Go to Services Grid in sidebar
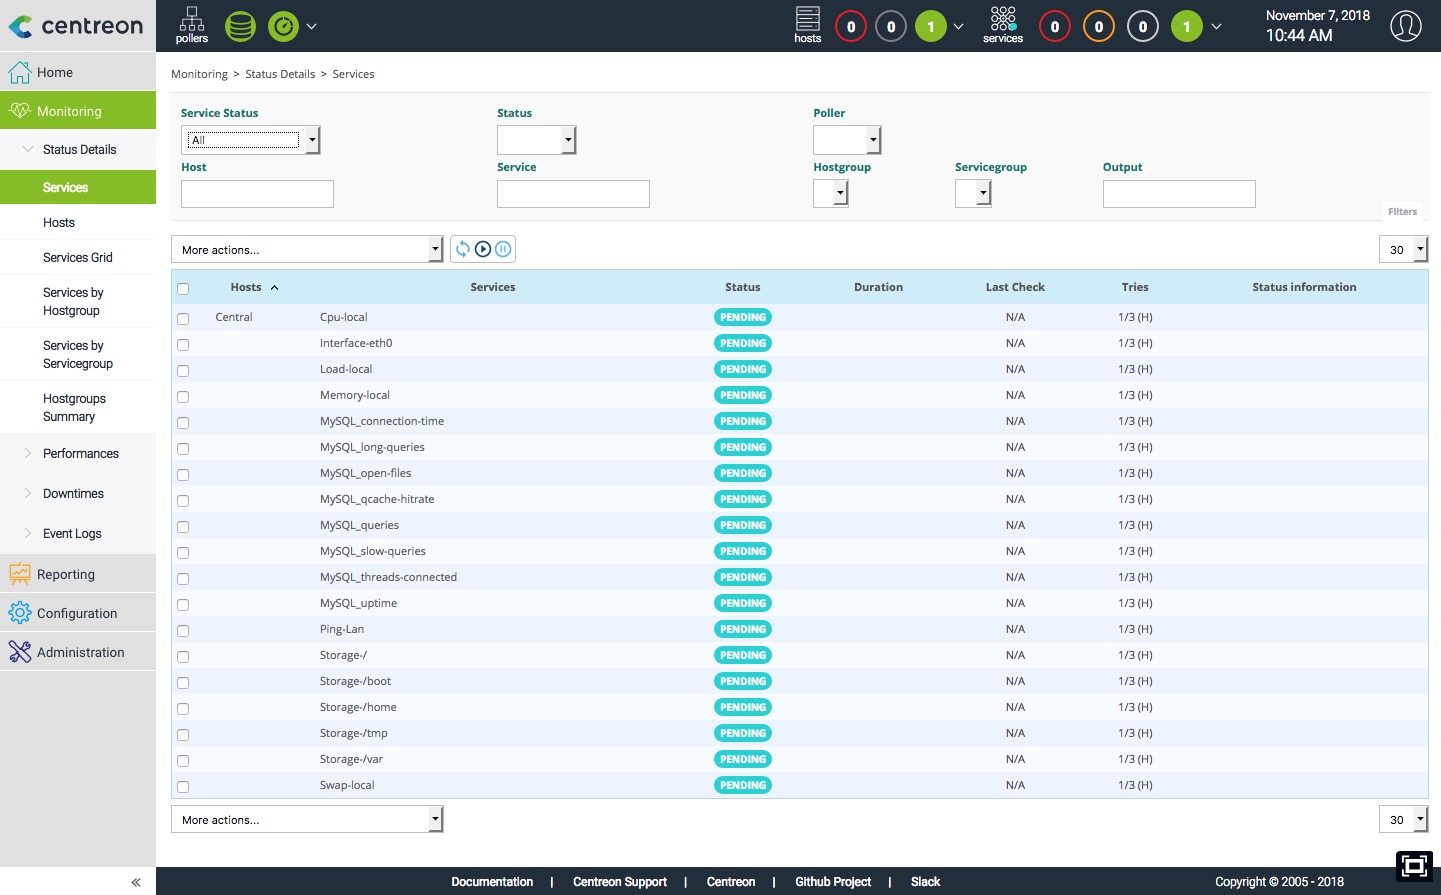The width and height of the screenshot is (1441, 895). click(78, 257)
